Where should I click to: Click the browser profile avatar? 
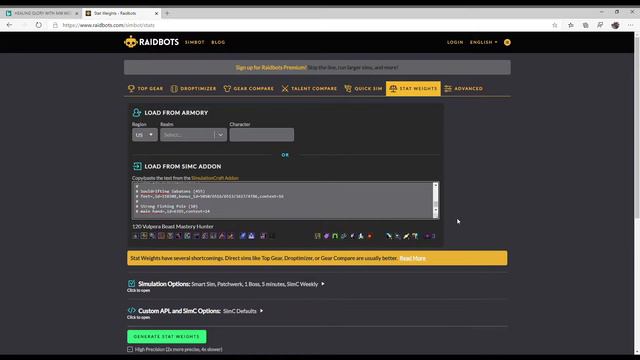tap(616, 25)
